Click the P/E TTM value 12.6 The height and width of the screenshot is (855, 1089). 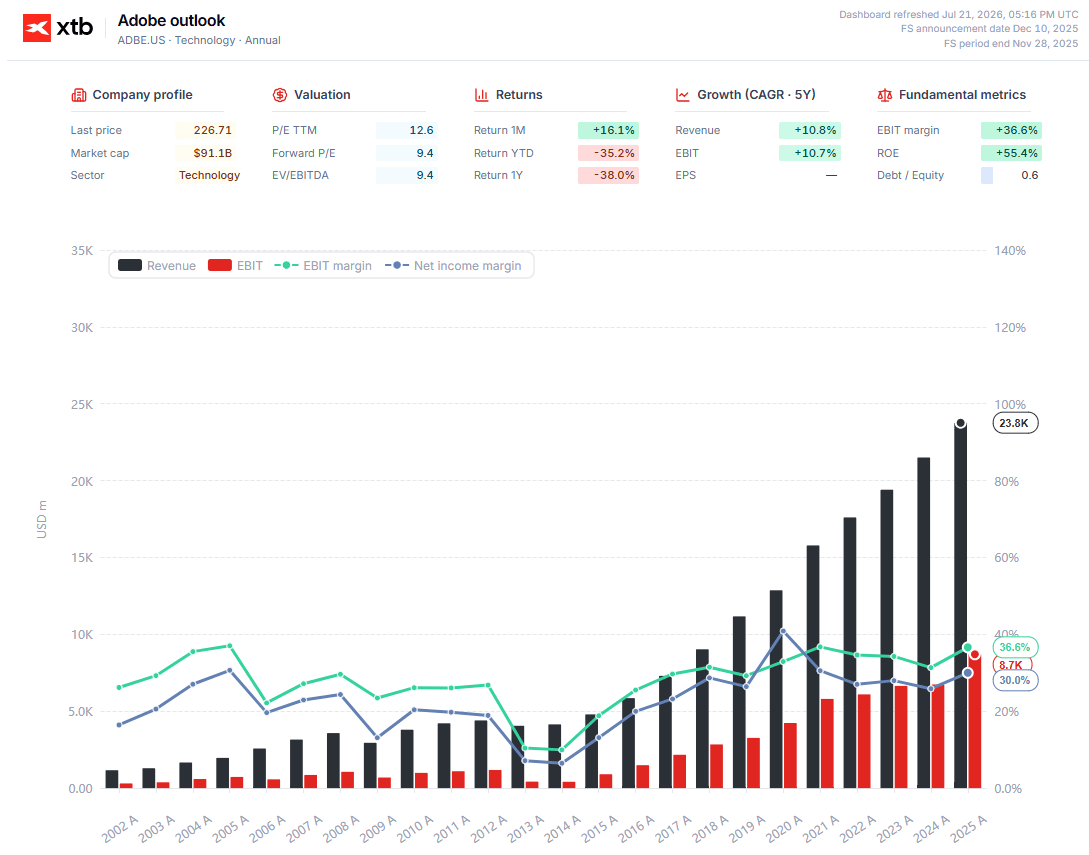[422, 130]
